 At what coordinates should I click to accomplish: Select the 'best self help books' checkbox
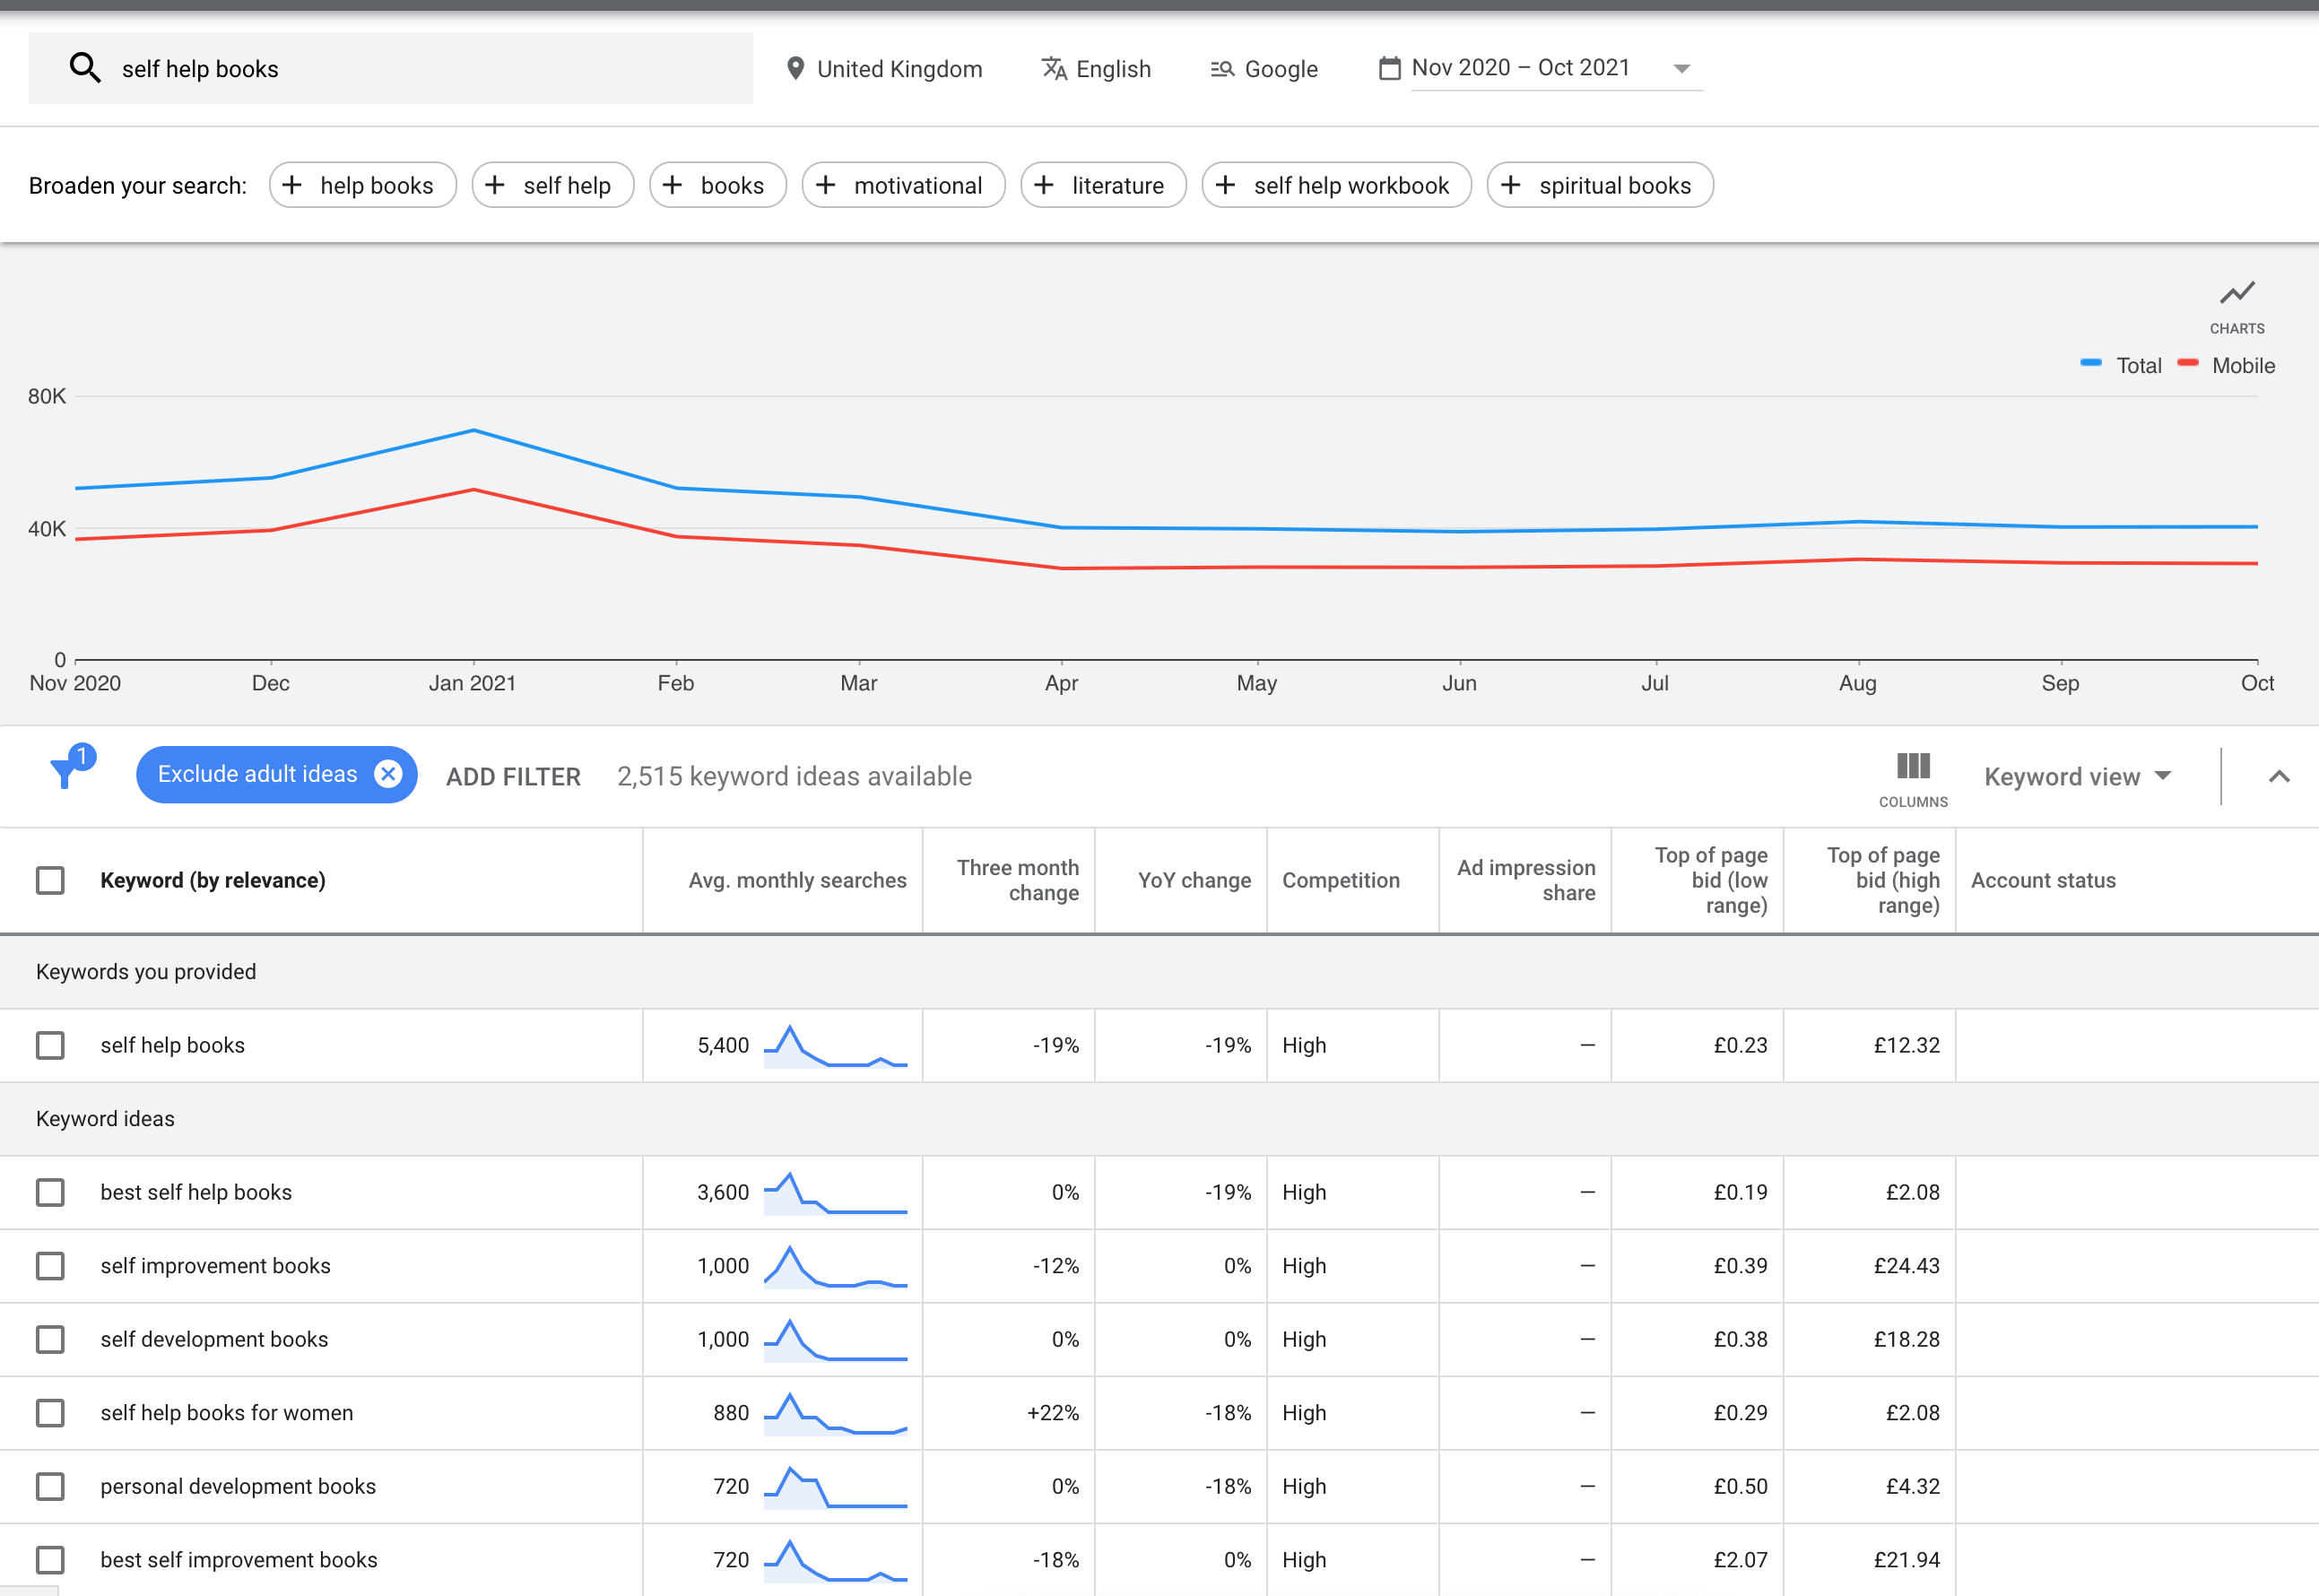[x=50, y=1192]
